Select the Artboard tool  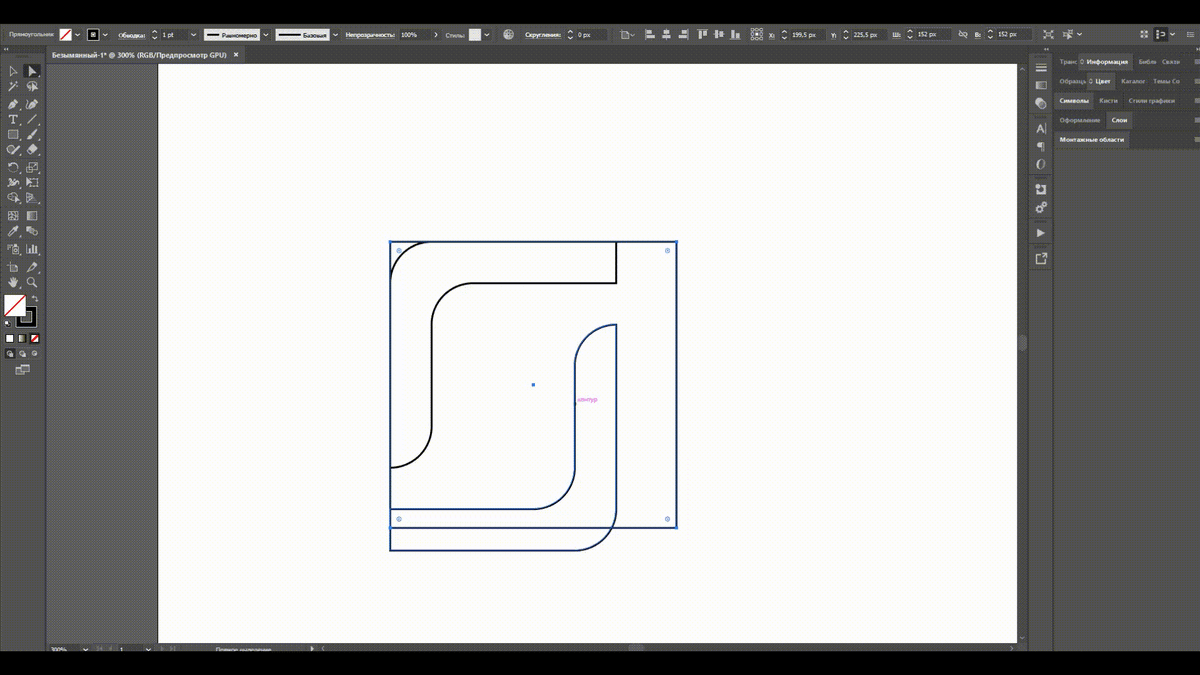tap(13, 267)
